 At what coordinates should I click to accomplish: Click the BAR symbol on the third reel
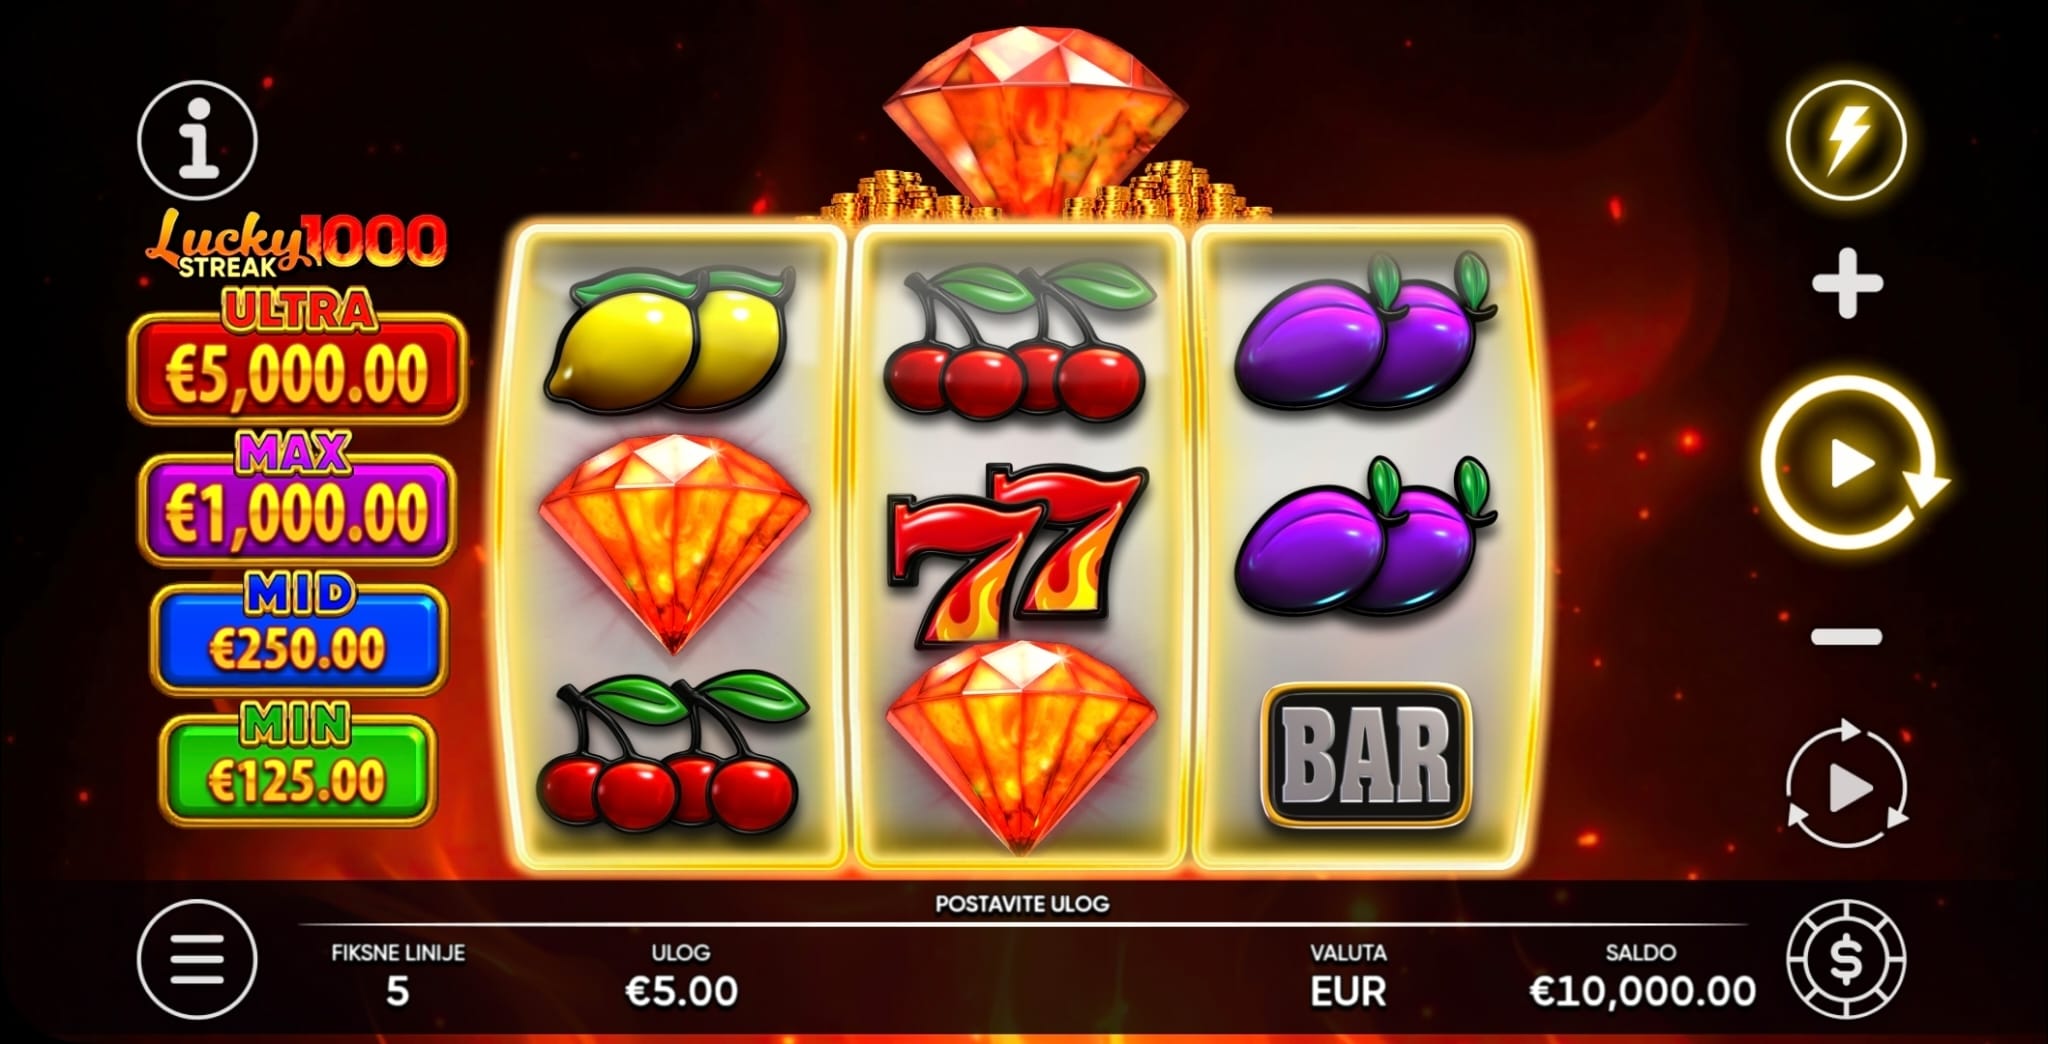click(1366, 755)
